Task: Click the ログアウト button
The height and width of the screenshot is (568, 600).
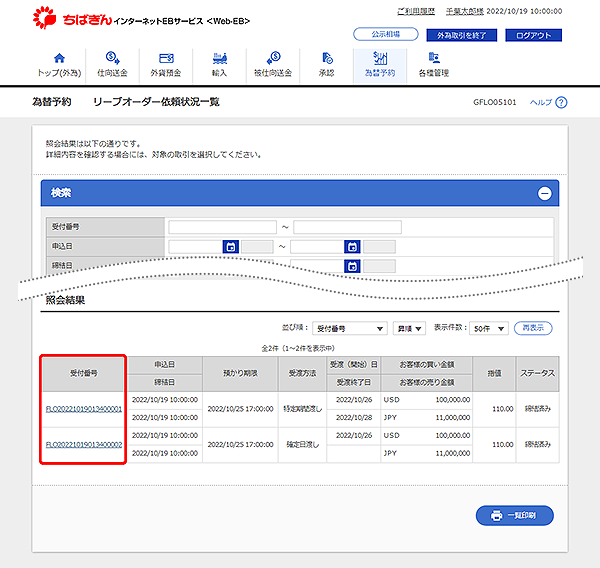Action: (x=533, y=35)
